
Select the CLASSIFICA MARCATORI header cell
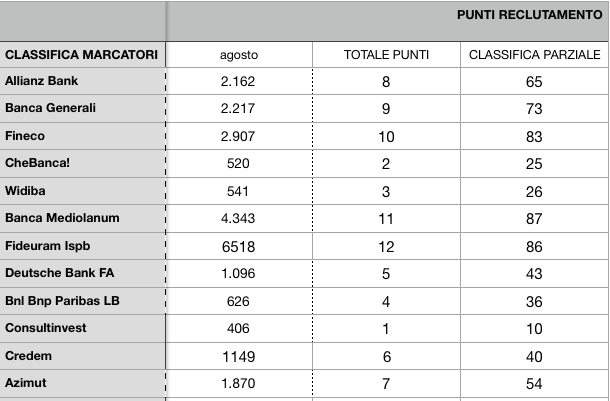click(x=82, y=54)
